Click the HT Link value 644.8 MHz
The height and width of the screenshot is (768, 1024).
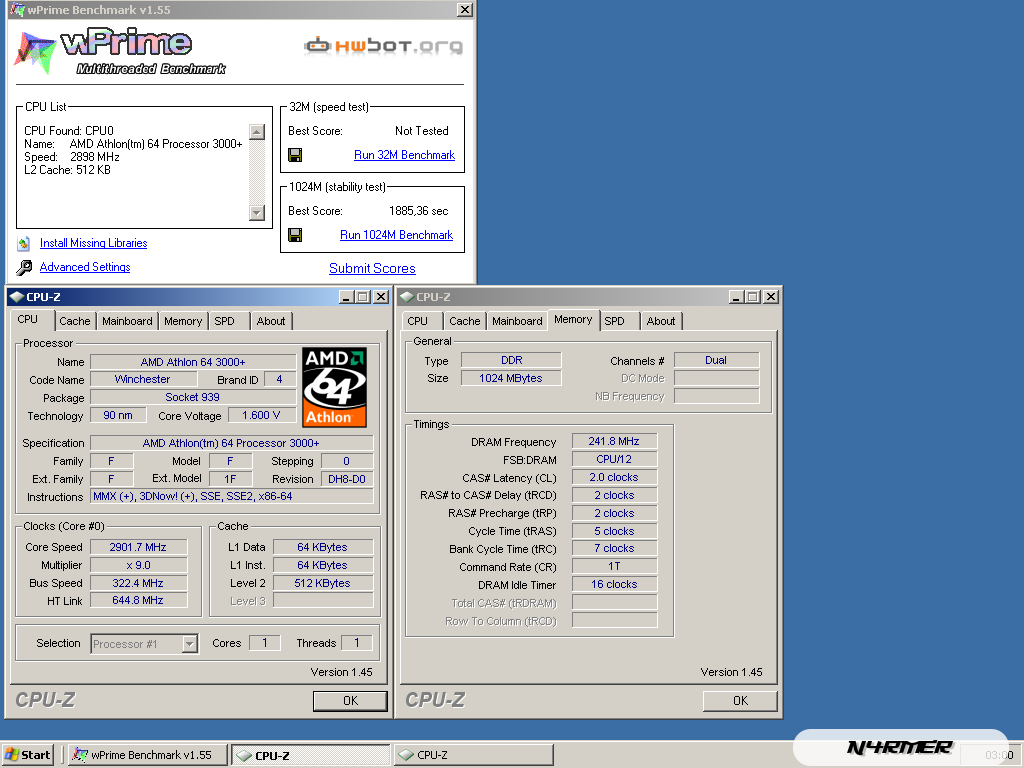[x=138, y=600]
